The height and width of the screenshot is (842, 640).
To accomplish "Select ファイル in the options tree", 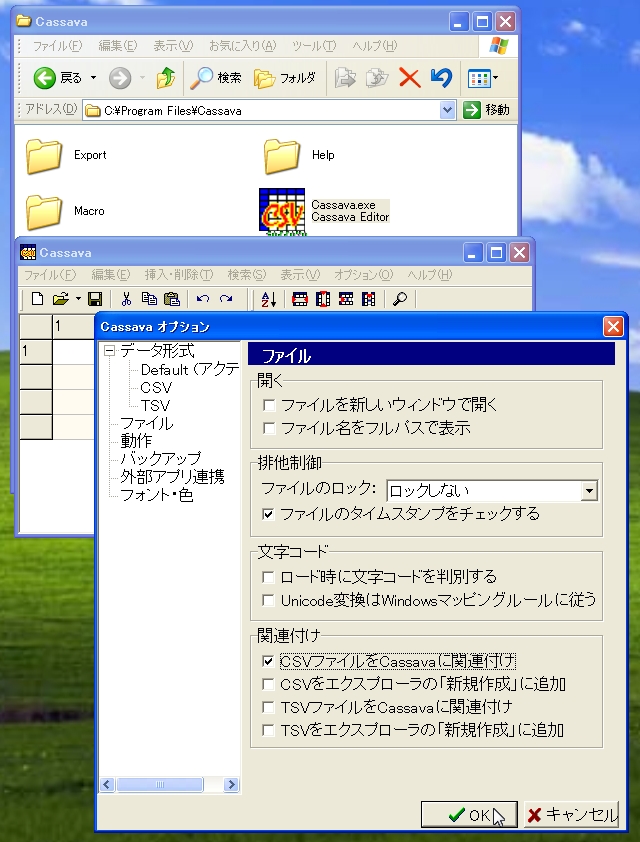I will 147,424.
